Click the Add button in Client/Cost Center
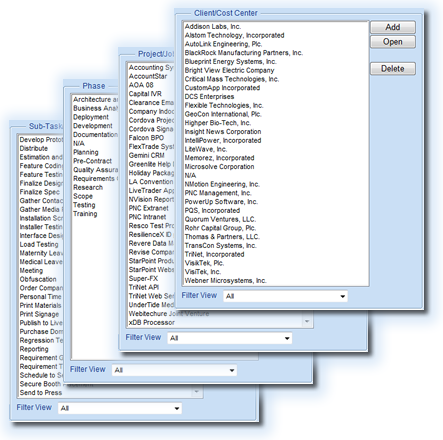 coord(393,27)
